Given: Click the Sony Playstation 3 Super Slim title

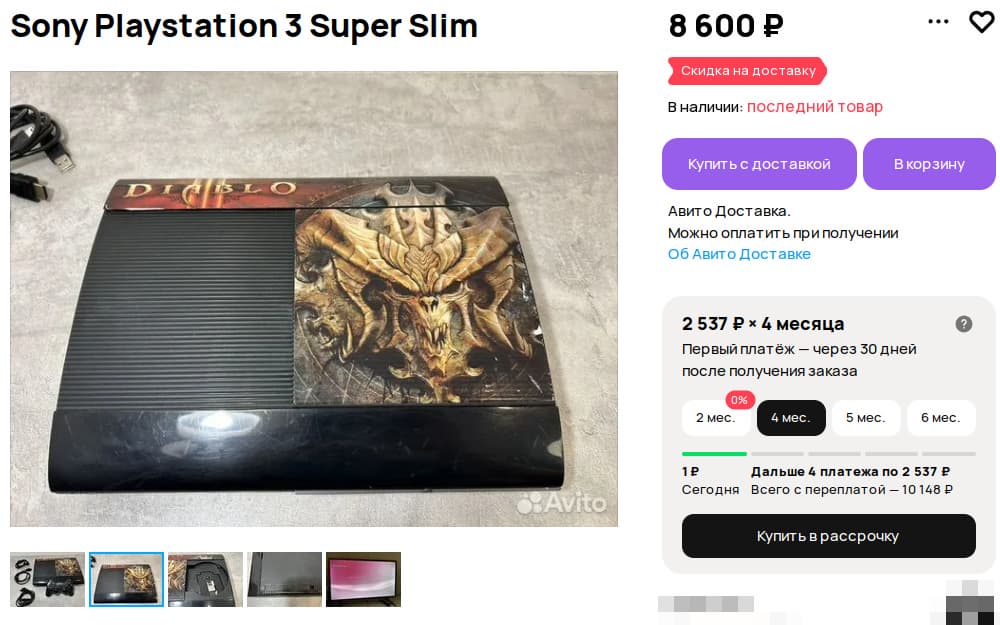Looking at the screenshot, I should [x=244, y=26].
